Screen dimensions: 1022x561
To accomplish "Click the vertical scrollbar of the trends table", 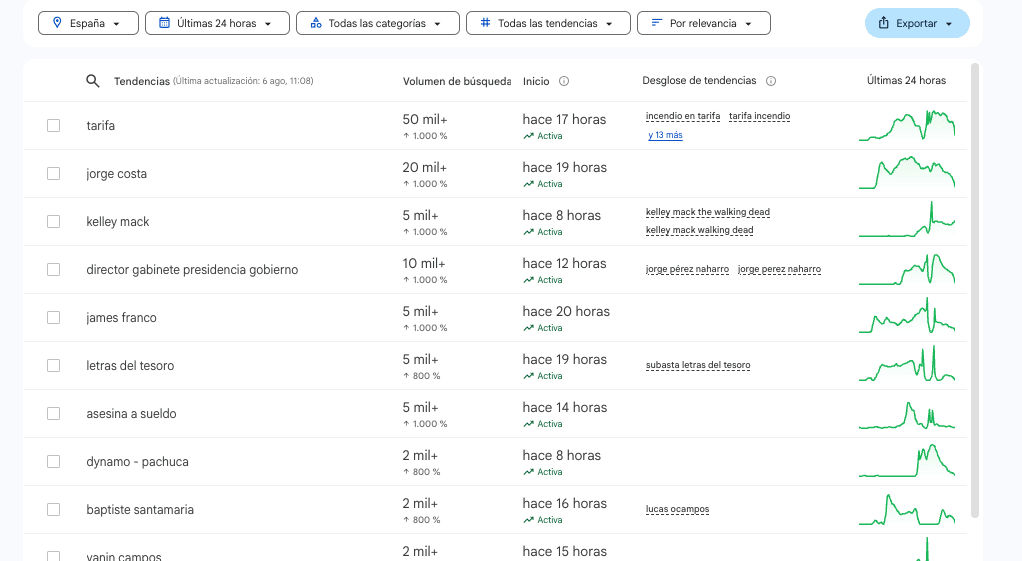I will click(975, 290).
